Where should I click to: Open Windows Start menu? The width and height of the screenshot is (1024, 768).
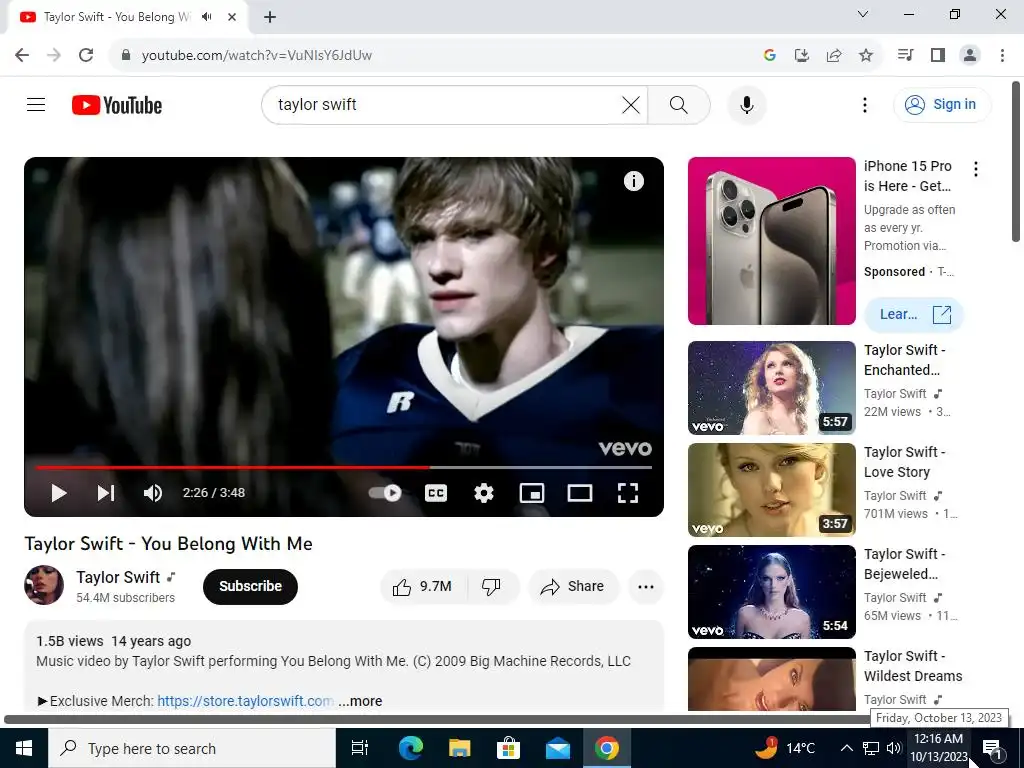click(x=24, y=748)
